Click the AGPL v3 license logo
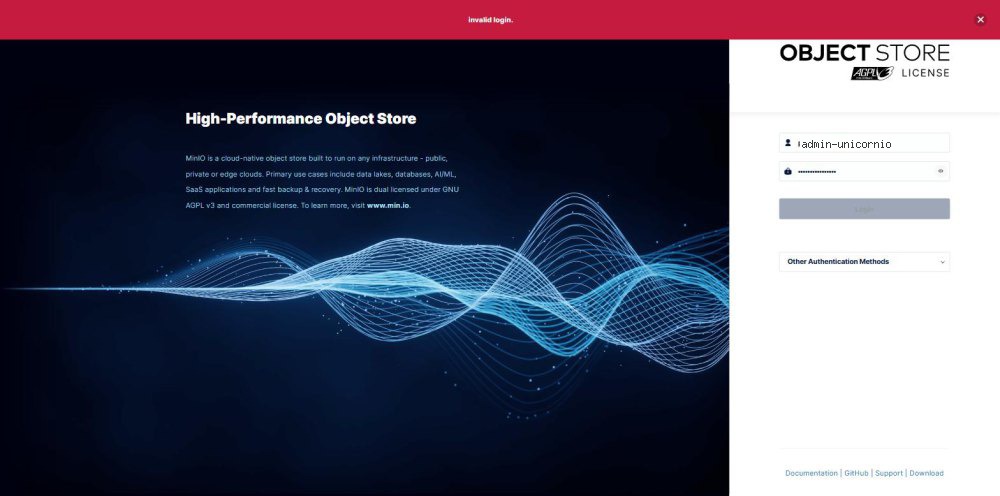Viewport: 1000px width, 496px height. (x=872, y=73)
